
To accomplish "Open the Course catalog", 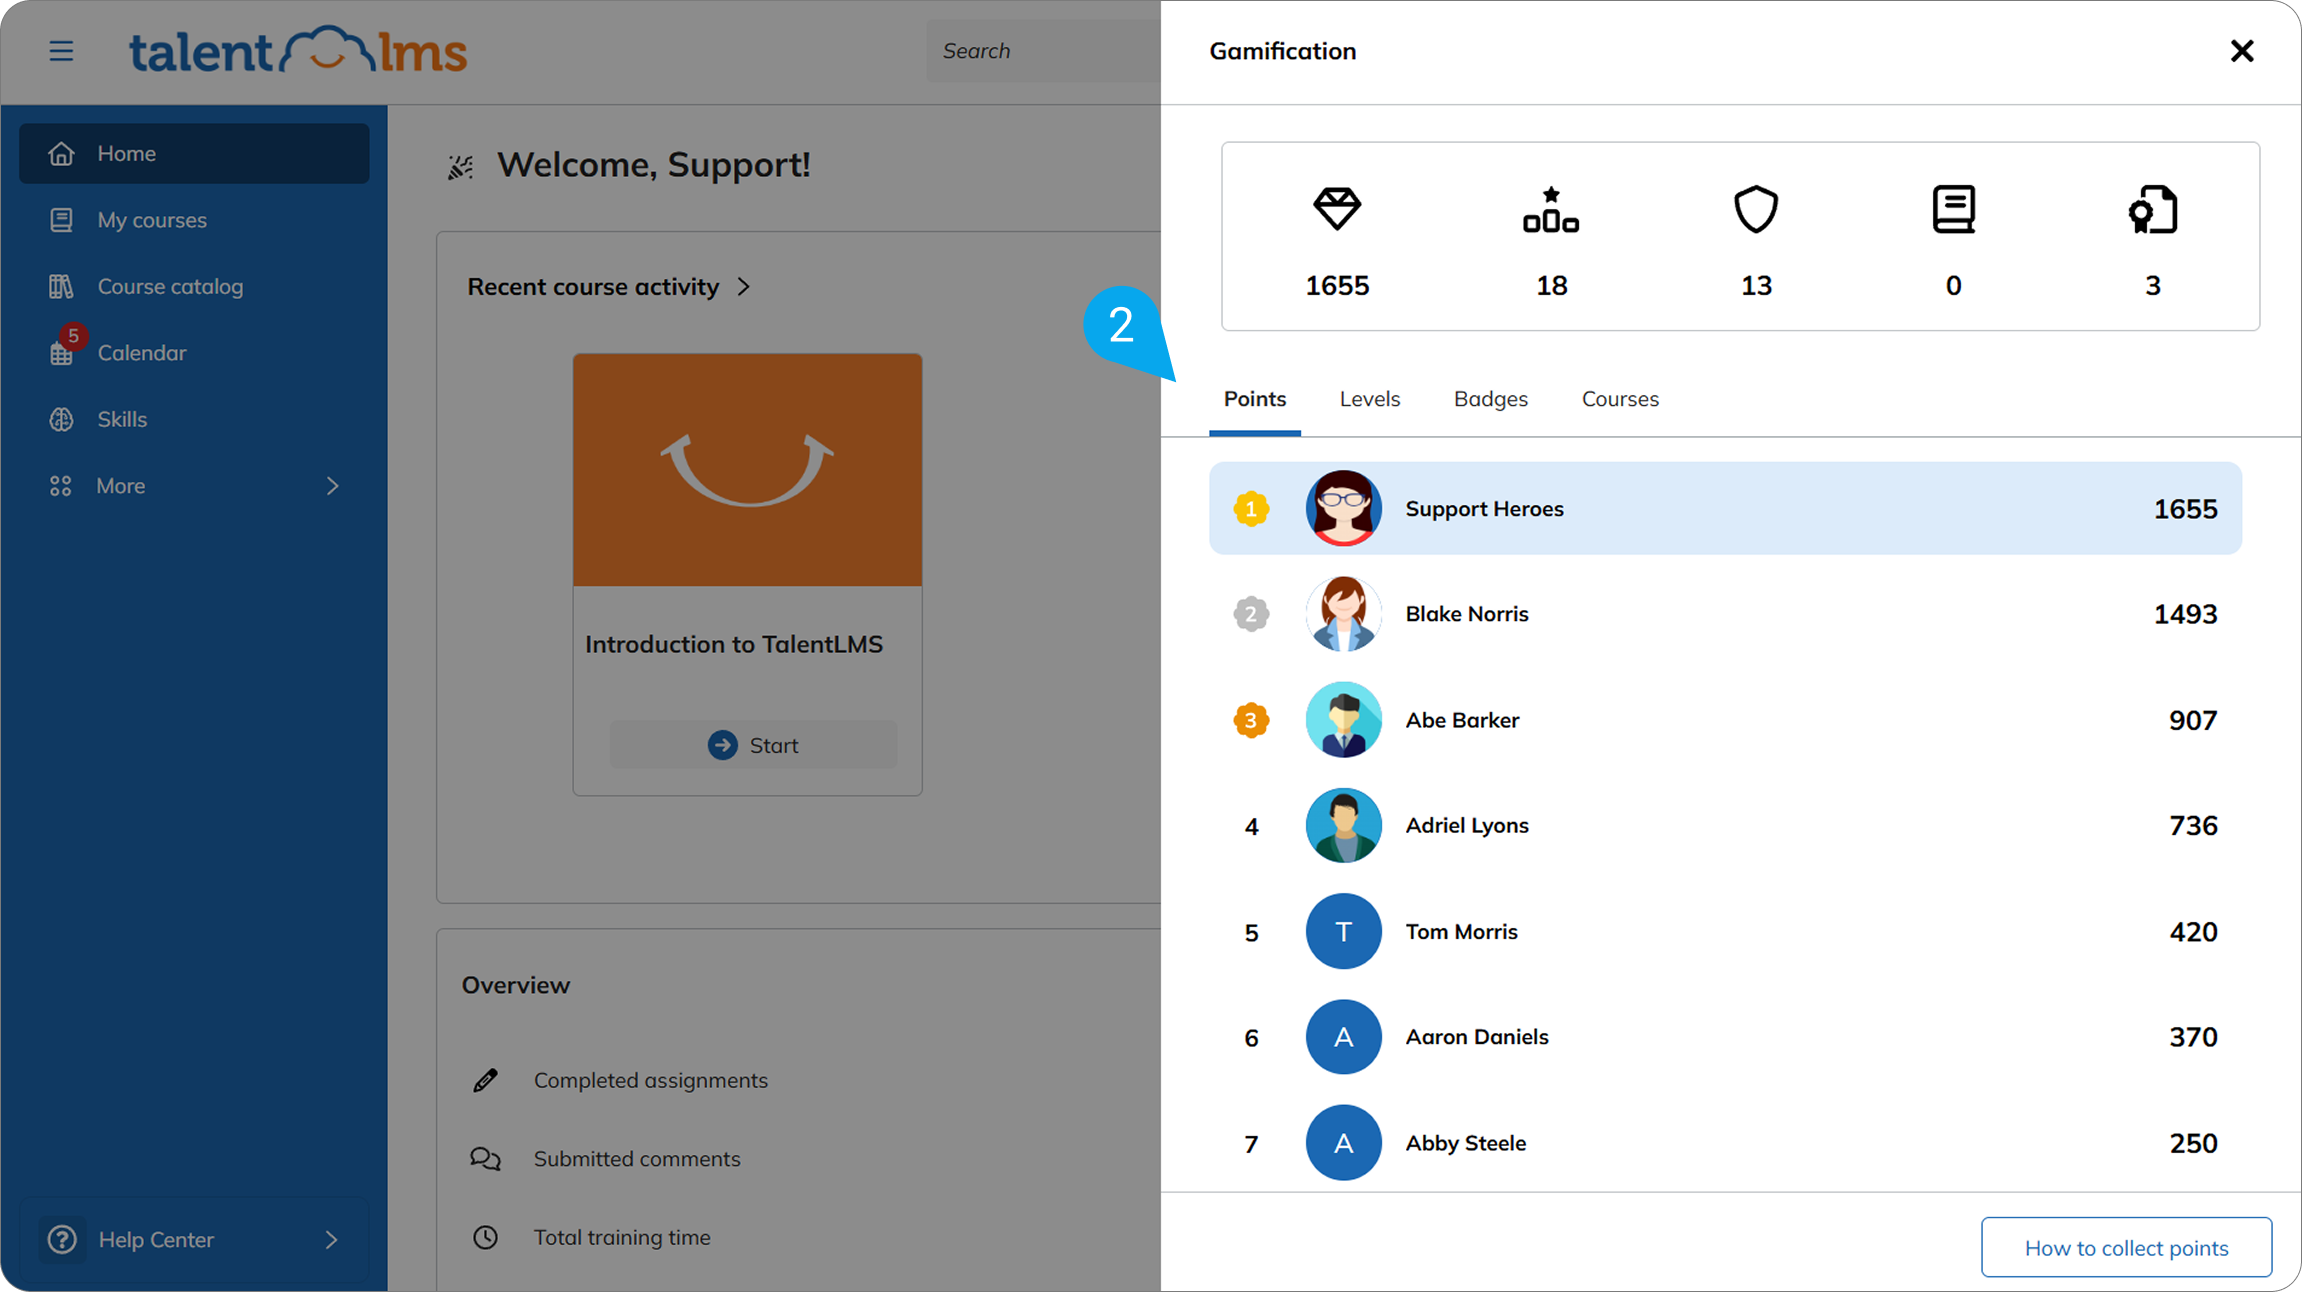I will [x=170, y=286].
